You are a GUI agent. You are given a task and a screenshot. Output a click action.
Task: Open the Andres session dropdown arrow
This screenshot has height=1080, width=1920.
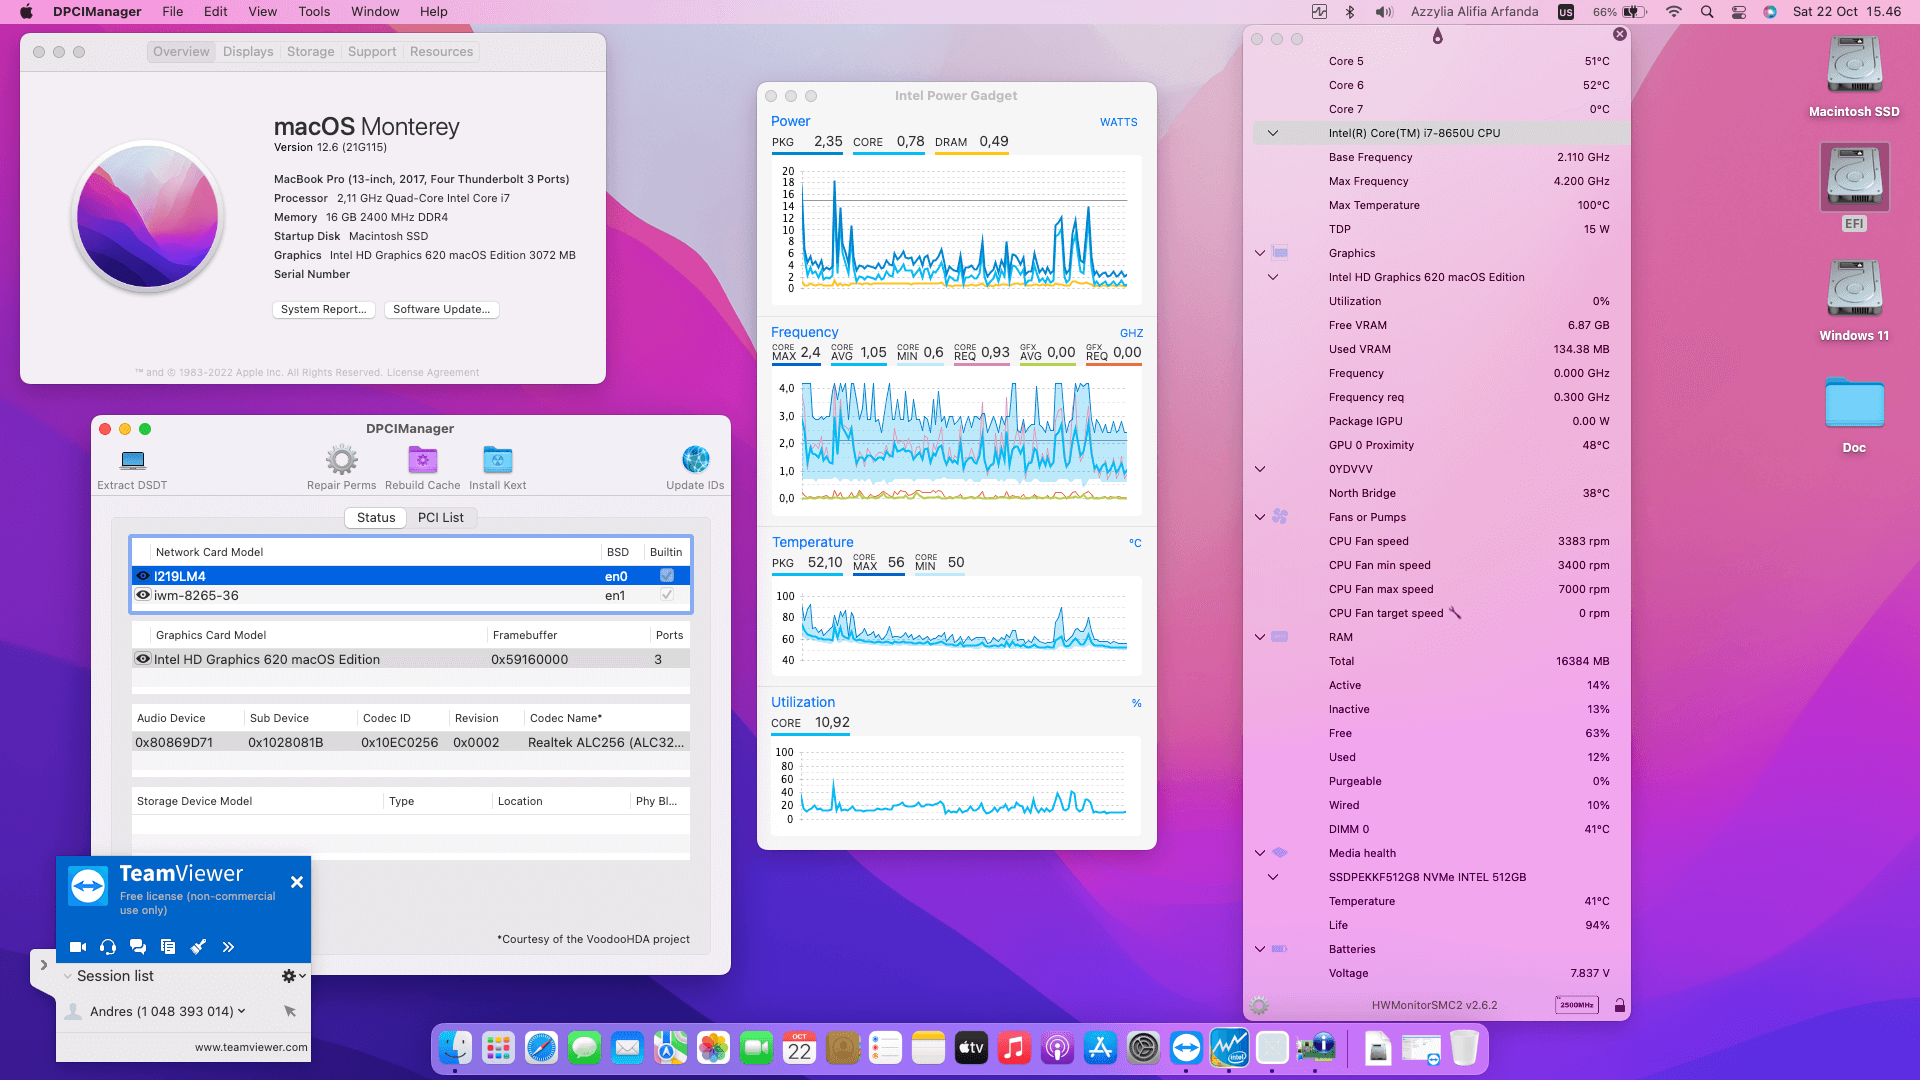coord(241,1011)
